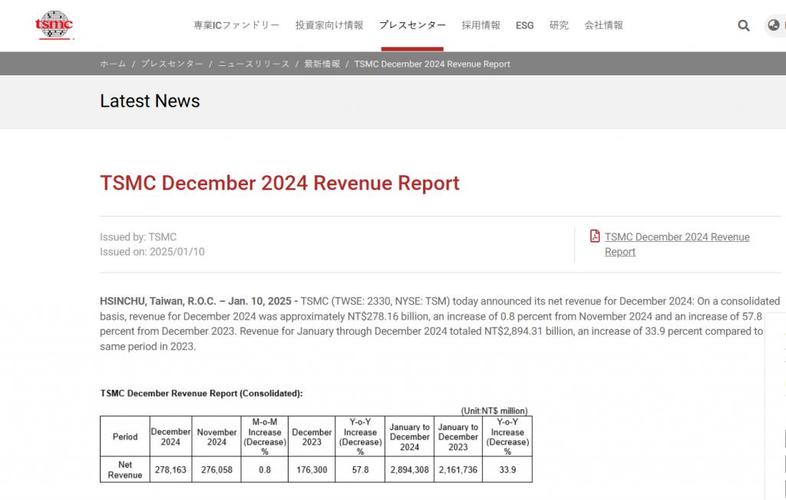Viewport: 786px width, 500px height.
Task: Click the 276,058 table cell
Action: click(x=217, y=470)
